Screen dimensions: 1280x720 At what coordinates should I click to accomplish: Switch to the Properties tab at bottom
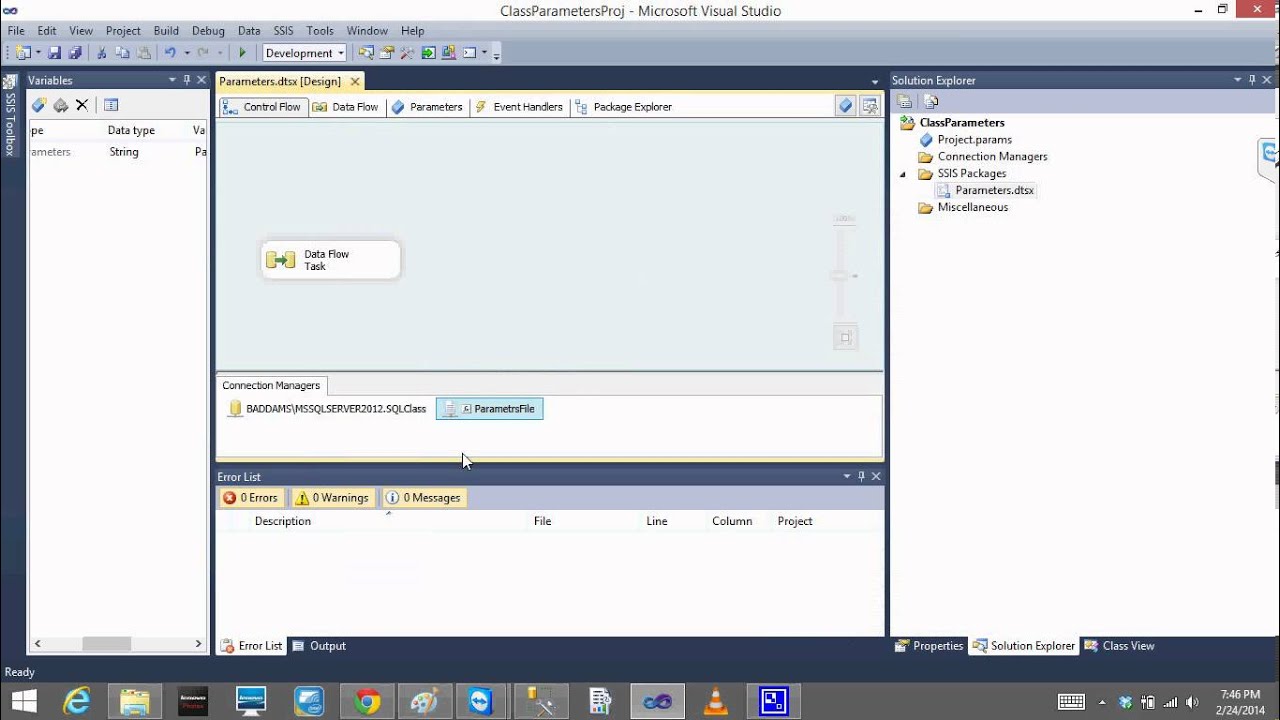click(x=929, y=646)
